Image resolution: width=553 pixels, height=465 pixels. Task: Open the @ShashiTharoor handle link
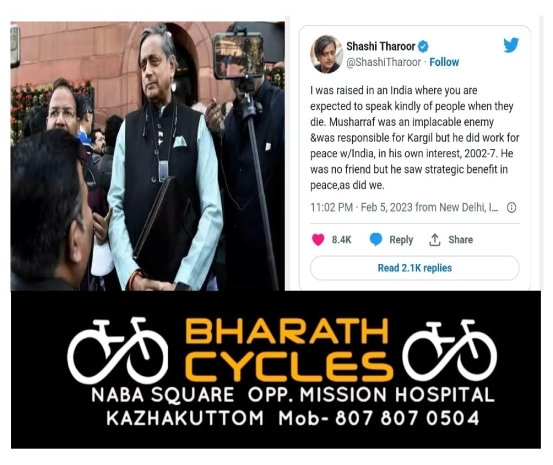[x=384, y=62]
